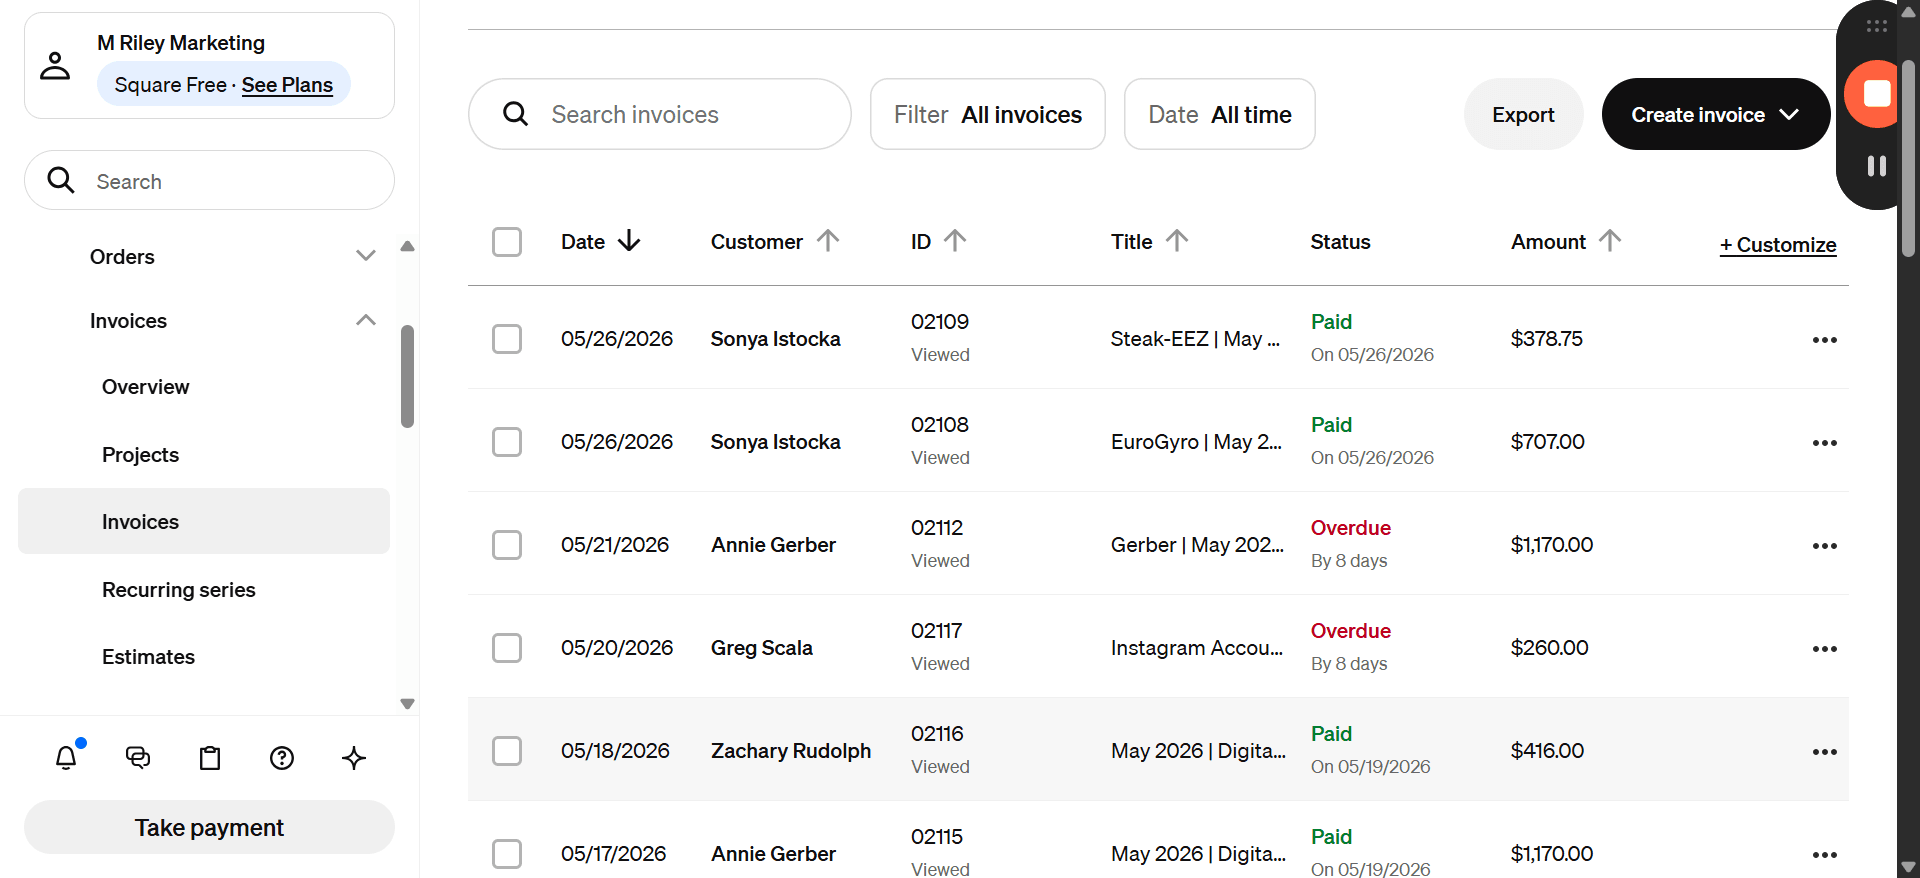Image resolution: width=1920 pixels, height=878 pixels.
Task: Check the invoice 02117 row checkbox
Action: 507,648
